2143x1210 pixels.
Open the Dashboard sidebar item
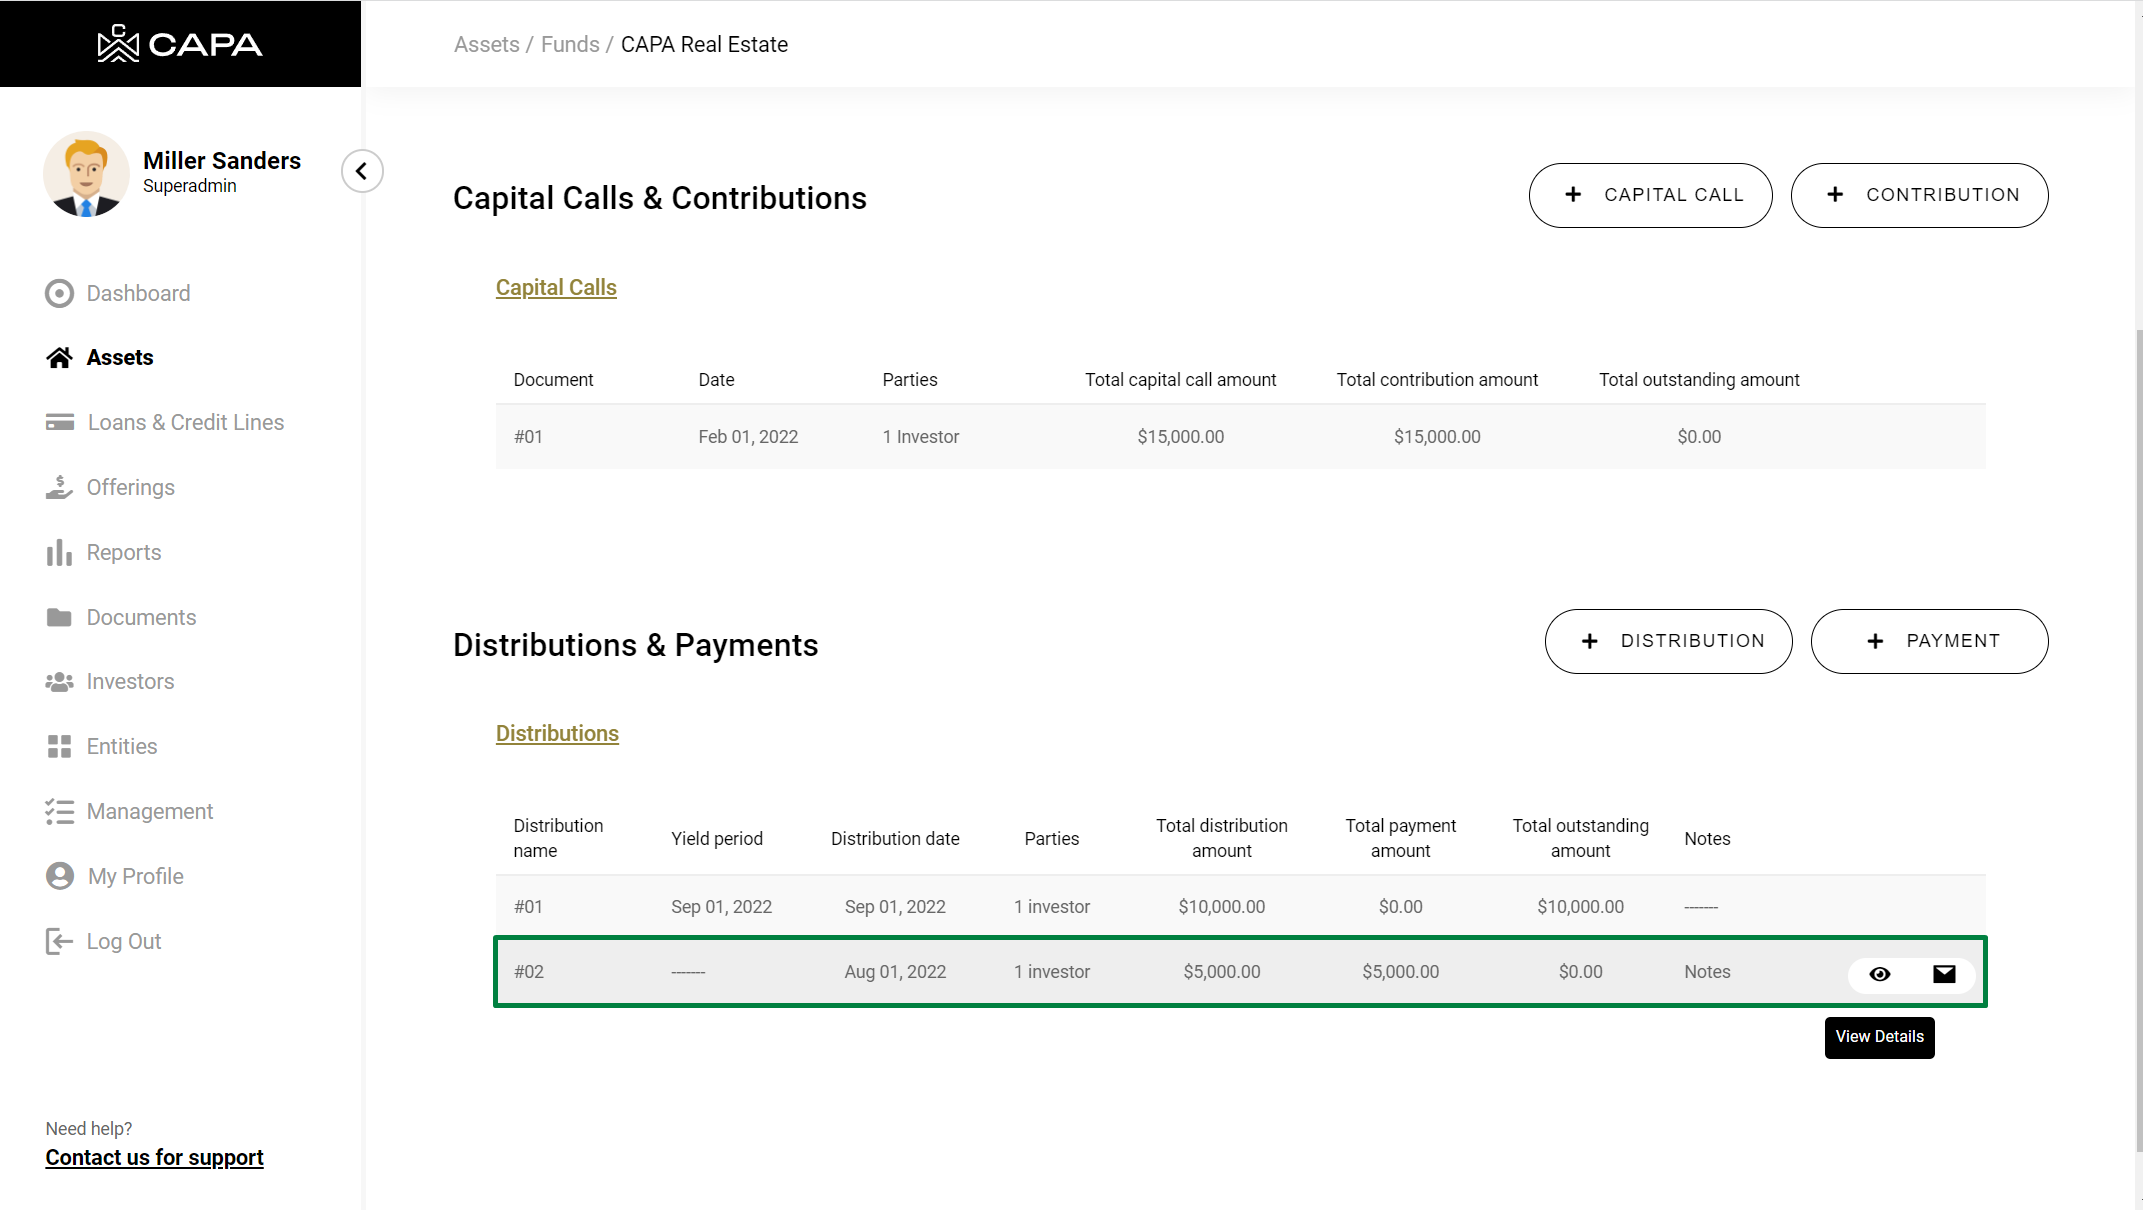tap(138, 293)
